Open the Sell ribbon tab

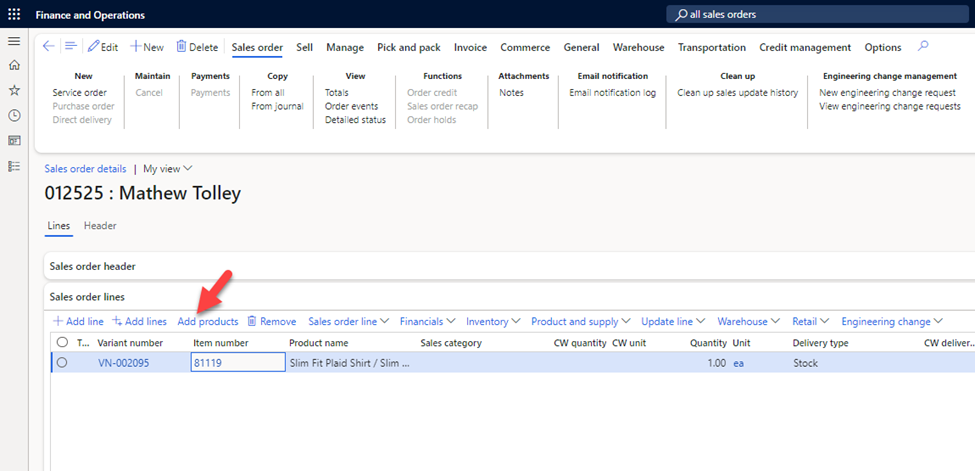tap(305, 47)
